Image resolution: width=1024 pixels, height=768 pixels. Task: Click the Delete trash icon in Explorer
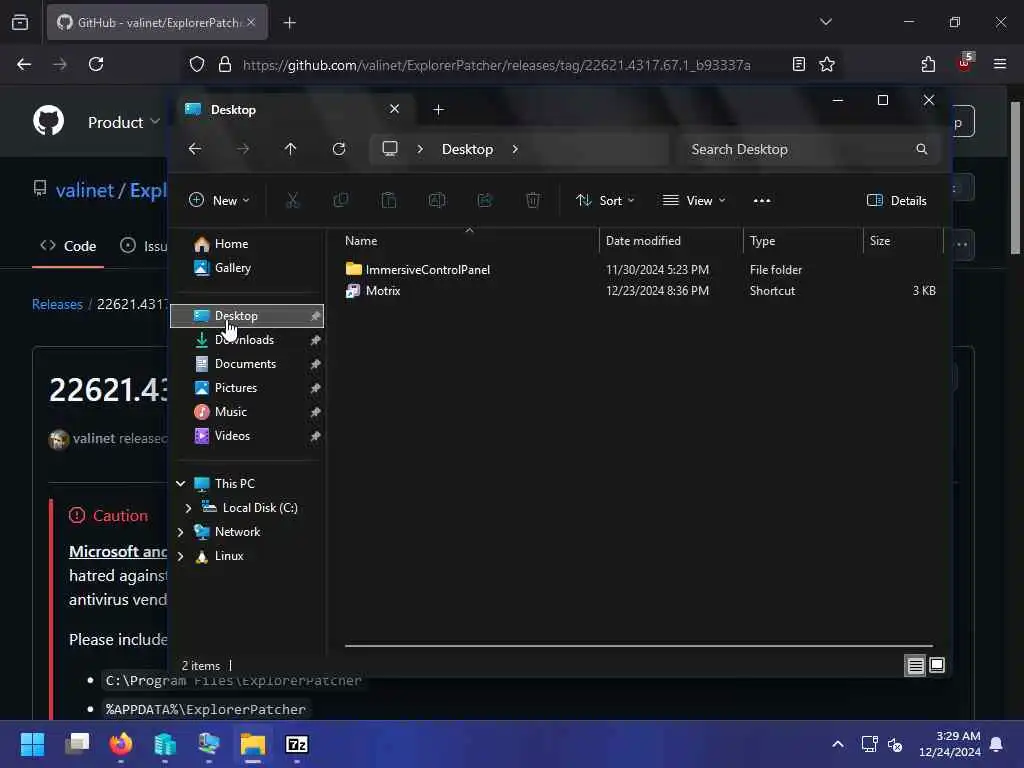(x=533, y=200)
